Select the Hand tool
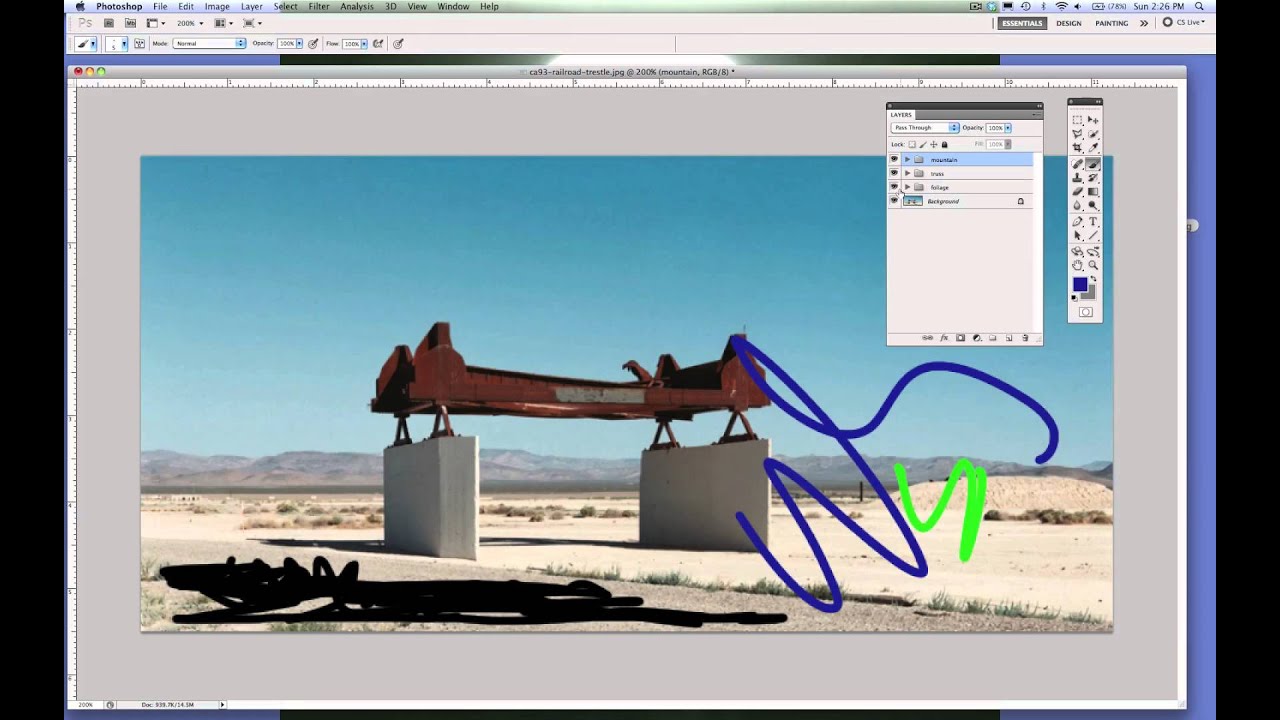The height and width of the screenshot is (720, 1280). pyautogui.click(x=1077, y=265)
